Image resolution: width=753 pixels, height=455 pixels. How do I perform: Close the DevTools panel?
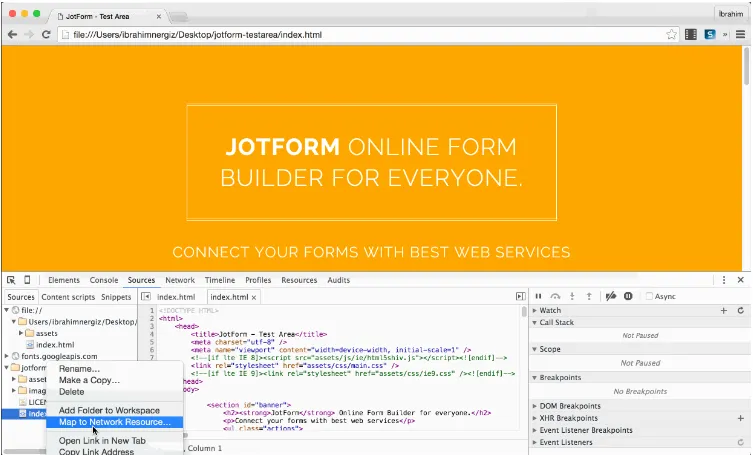pos(741,280)
